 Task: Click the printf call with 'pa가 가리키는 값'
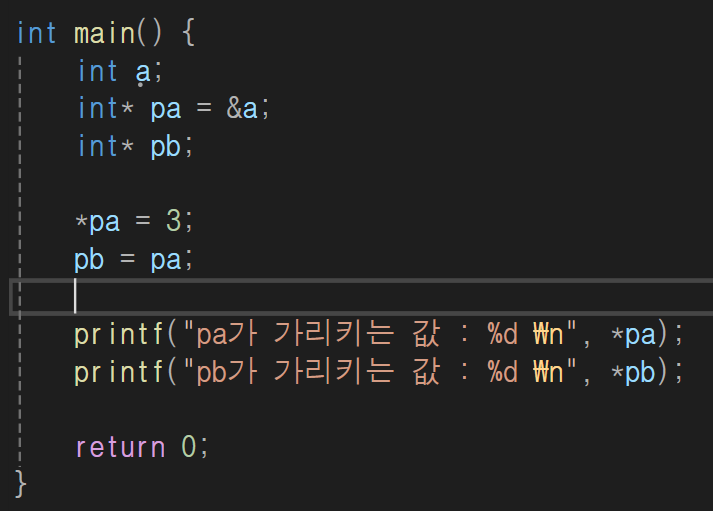(x=378, y=334)
